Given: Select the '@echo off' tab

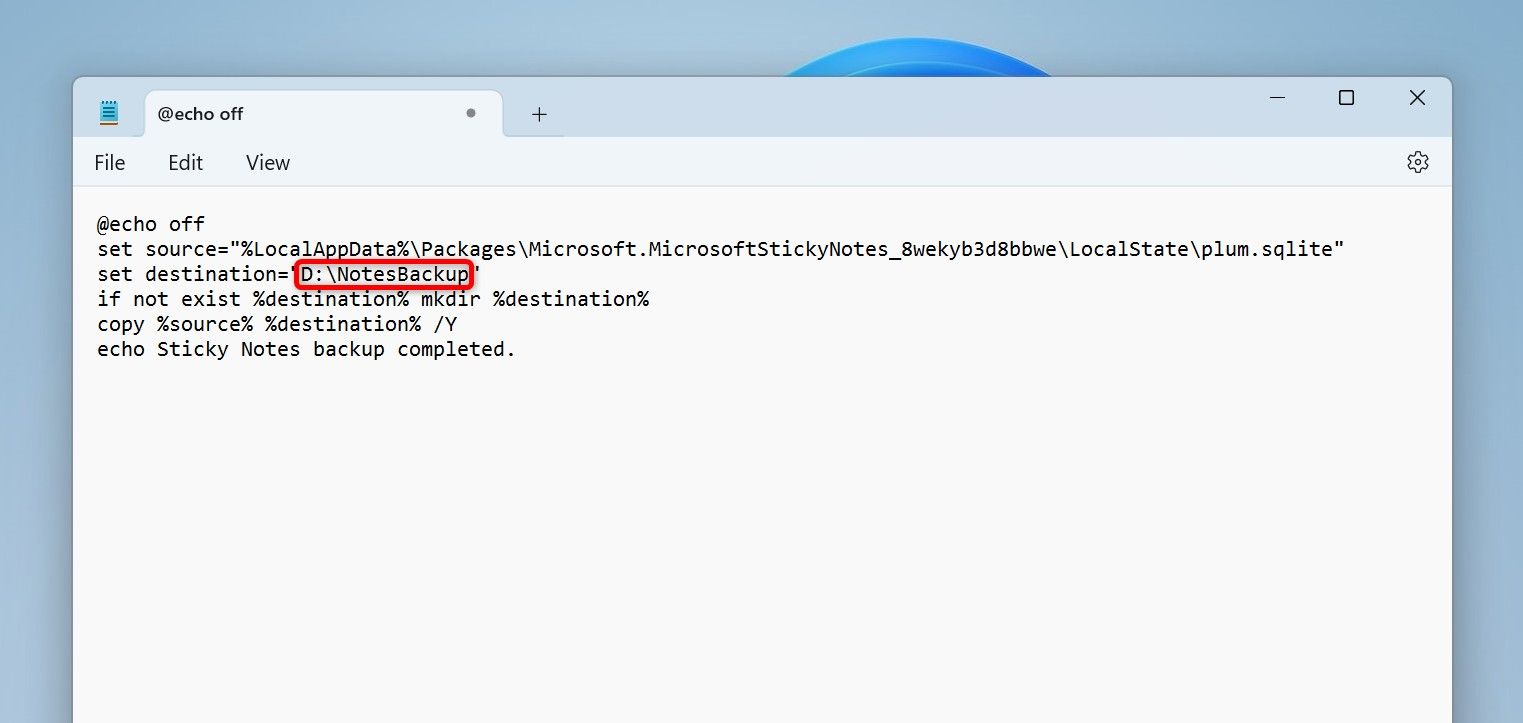Looking at the screenshot, I should pyautogui.click(x=323, y=114).
